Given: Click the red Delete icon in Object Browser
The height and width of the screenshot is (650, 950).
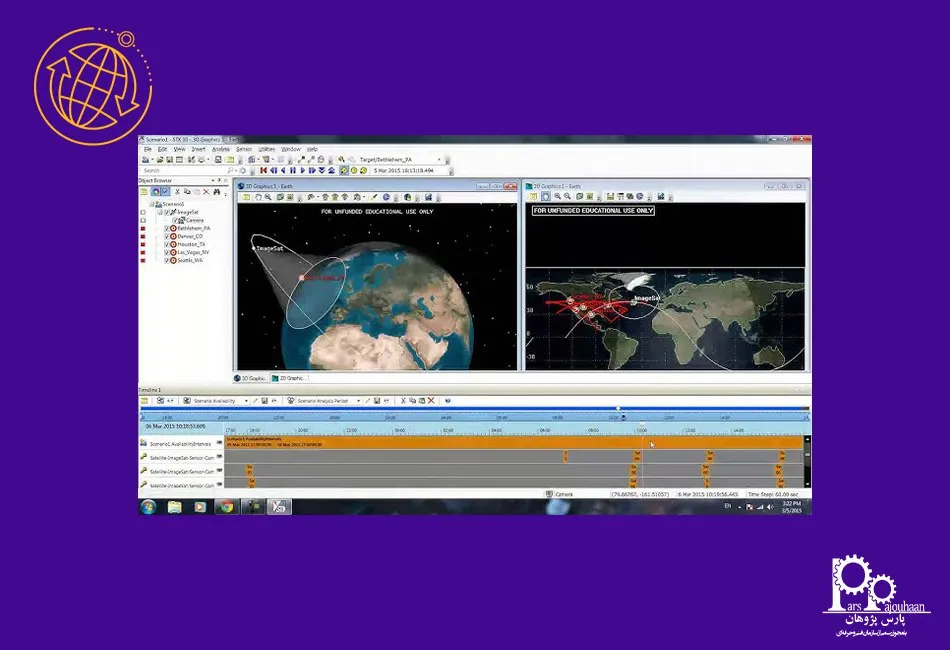Looking at the screenshot, I should (206, 191).
